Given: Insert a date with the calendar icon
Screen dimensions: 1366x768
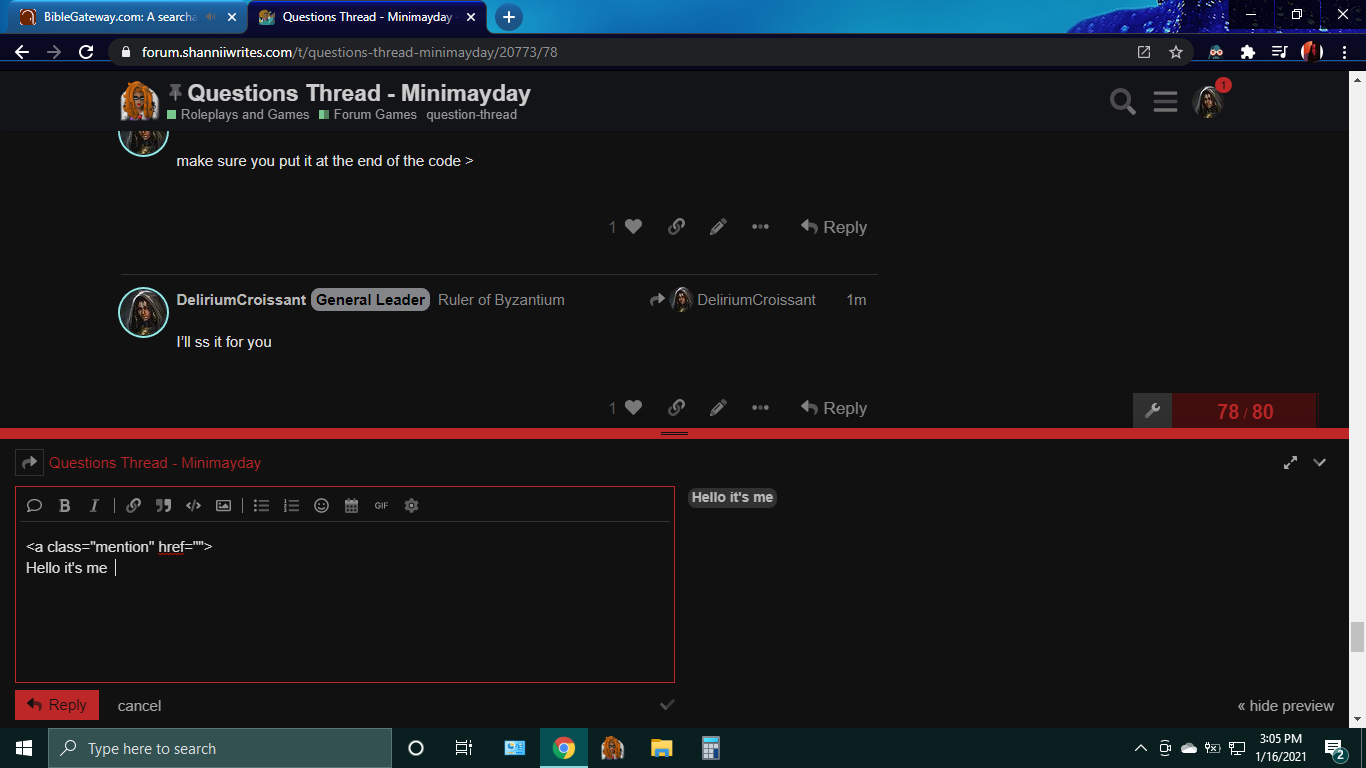Looking at the screenshot, I should 351,506.
